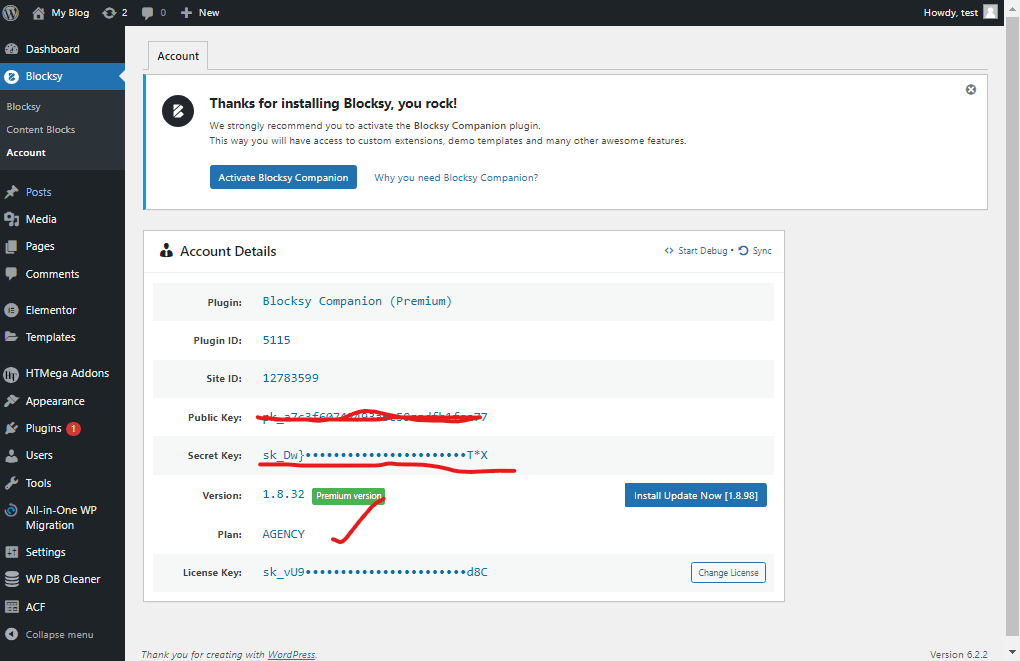
Task: Click the version number 1.8.32
Action: pyautogui.click(x=284, y=494)
